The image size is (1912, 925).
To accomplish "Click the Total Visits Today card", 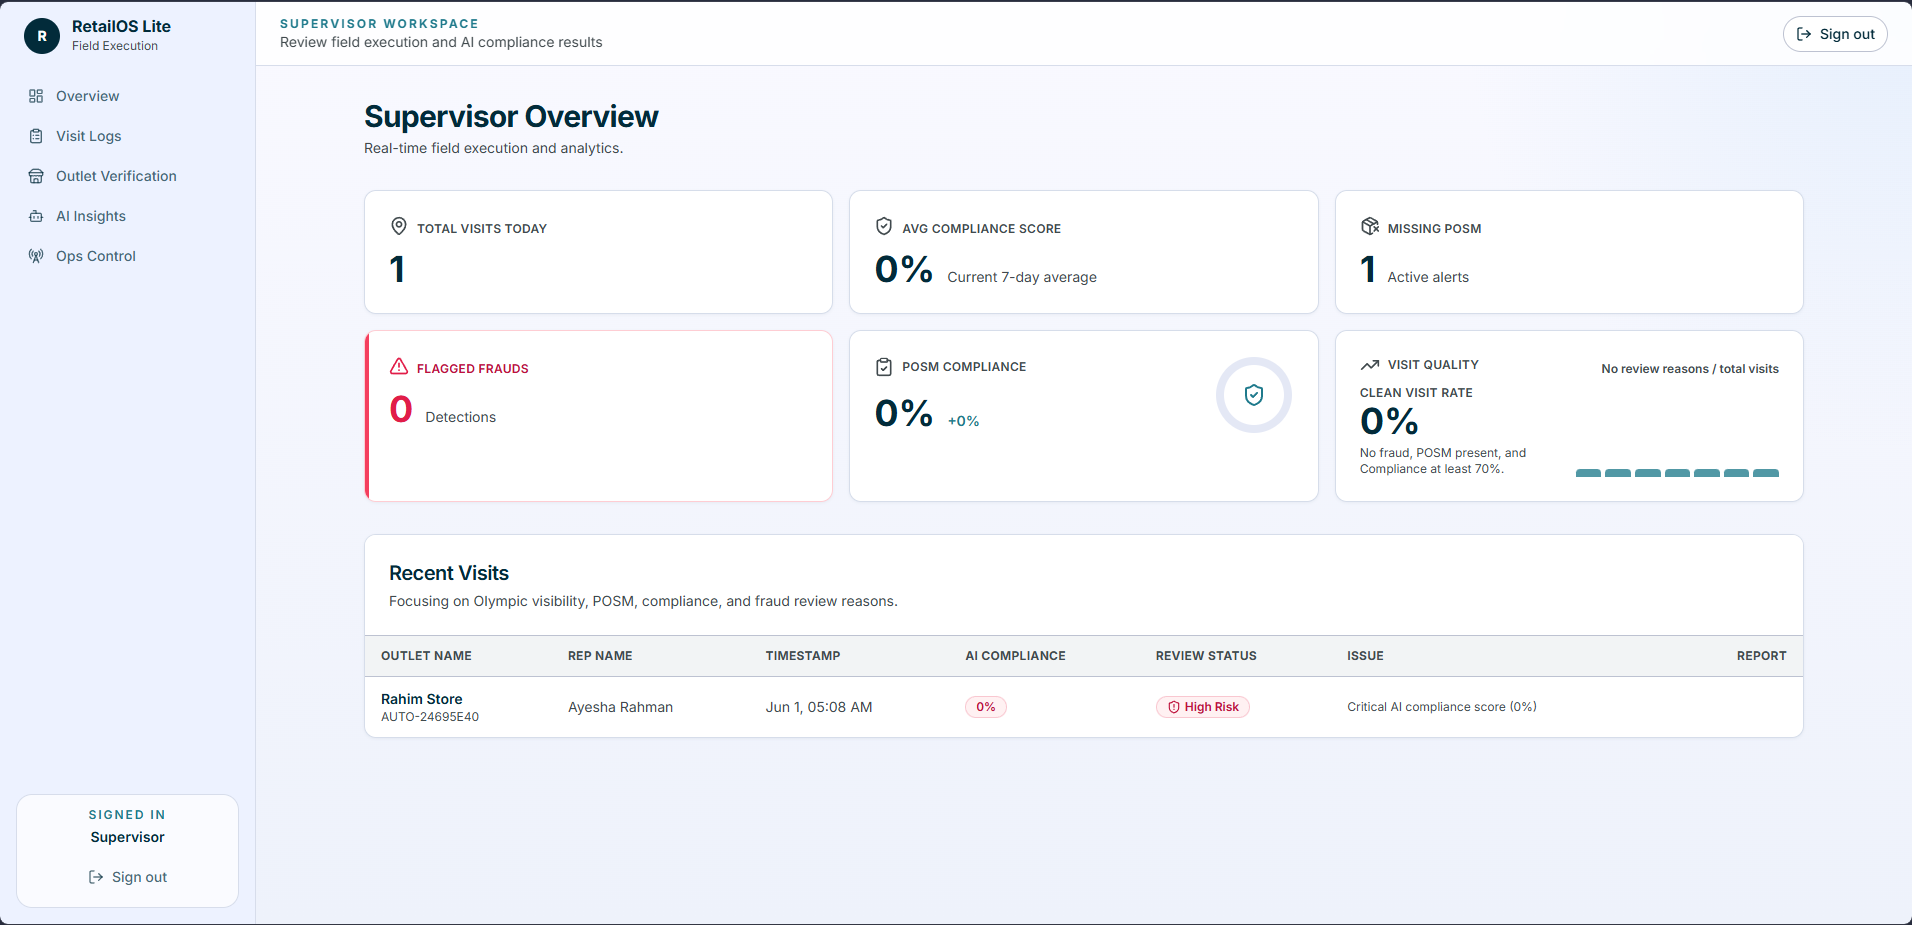I will click(x=598, y=252).
